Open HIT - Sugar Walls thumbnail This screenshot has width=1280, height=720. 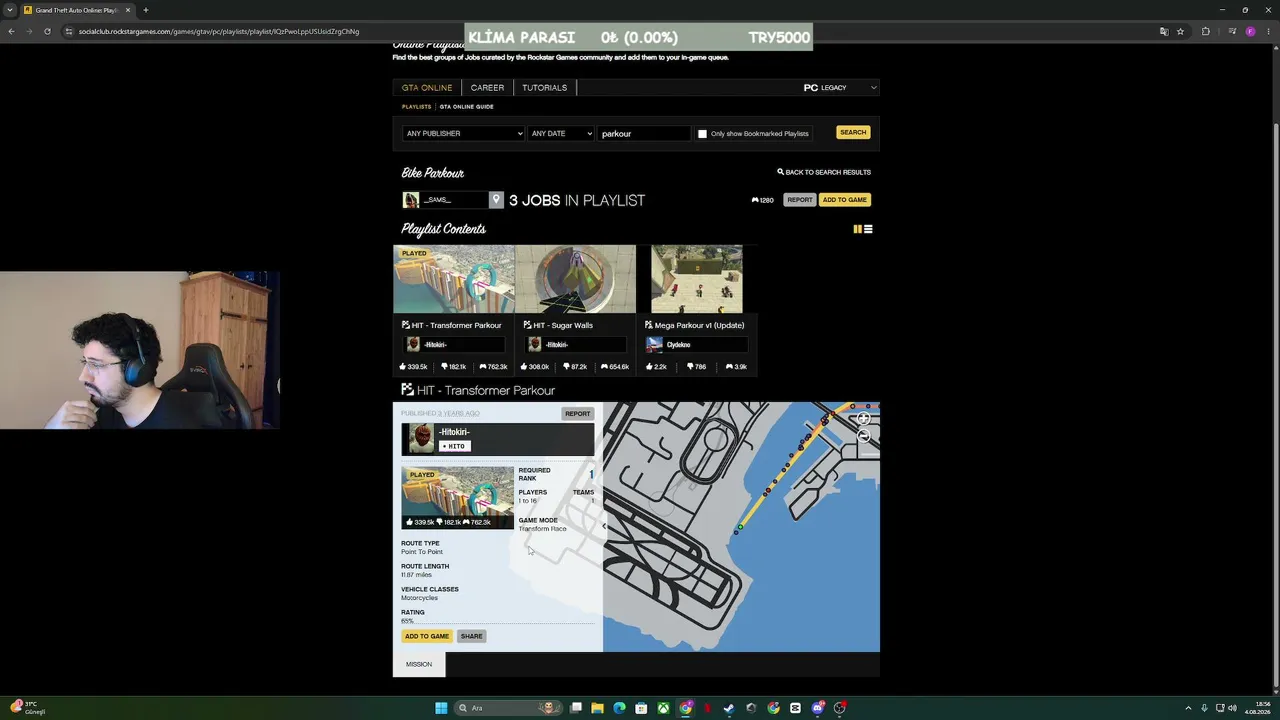tap(575, 279)
